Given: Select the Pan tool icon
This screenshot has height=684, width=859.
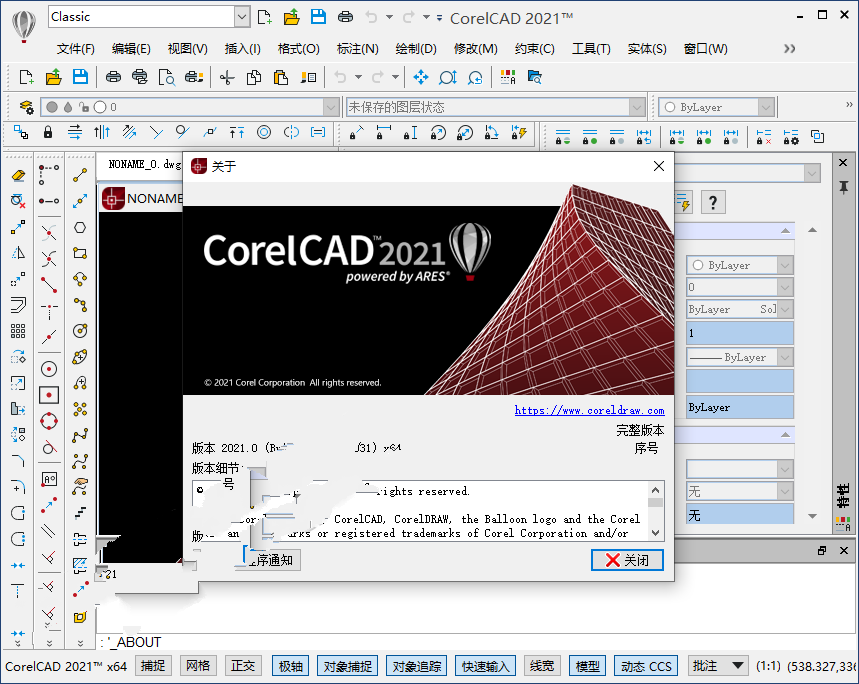Looking at the screenshot, I should 421,77.
